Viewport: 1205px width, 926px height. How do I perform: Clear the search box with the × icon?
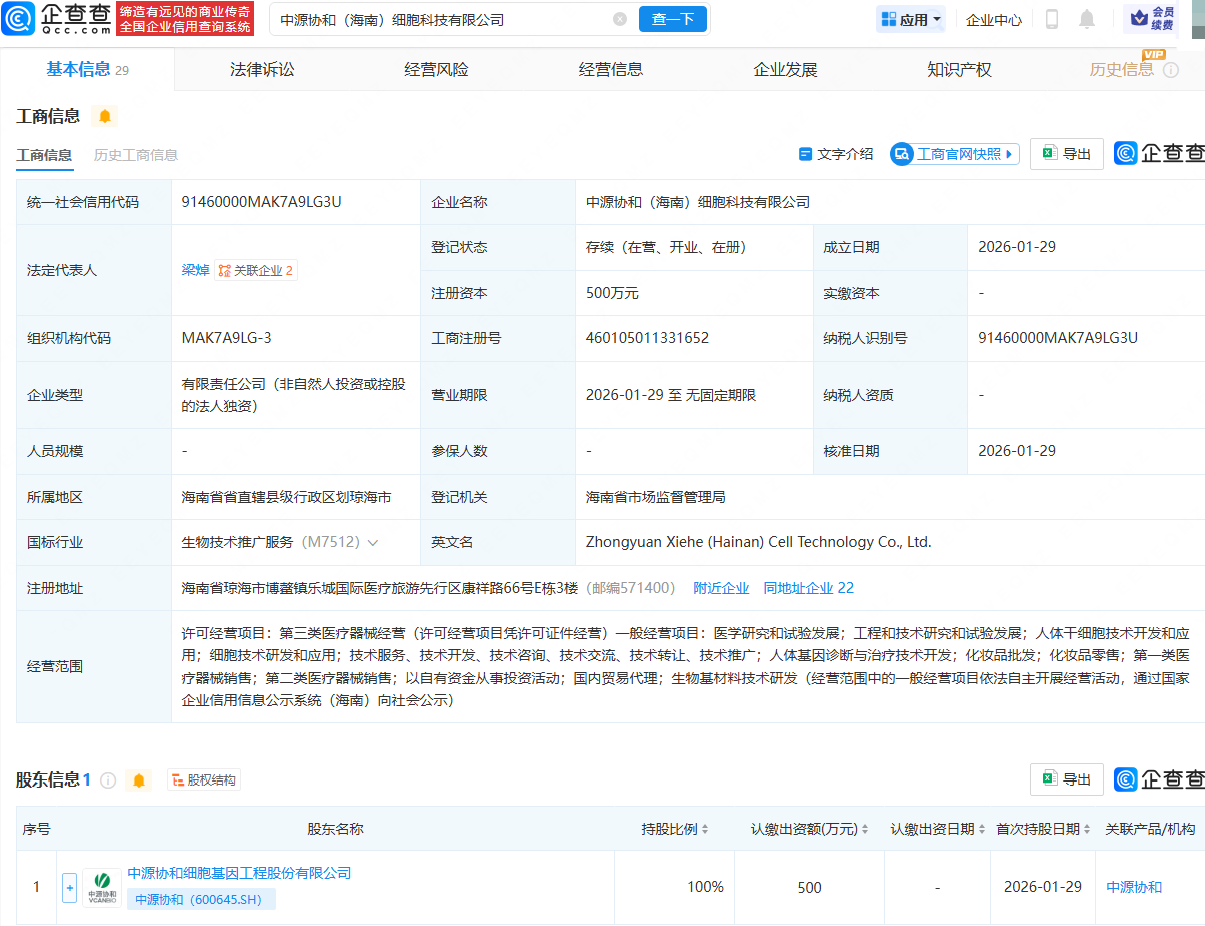[x=620, y=19]
